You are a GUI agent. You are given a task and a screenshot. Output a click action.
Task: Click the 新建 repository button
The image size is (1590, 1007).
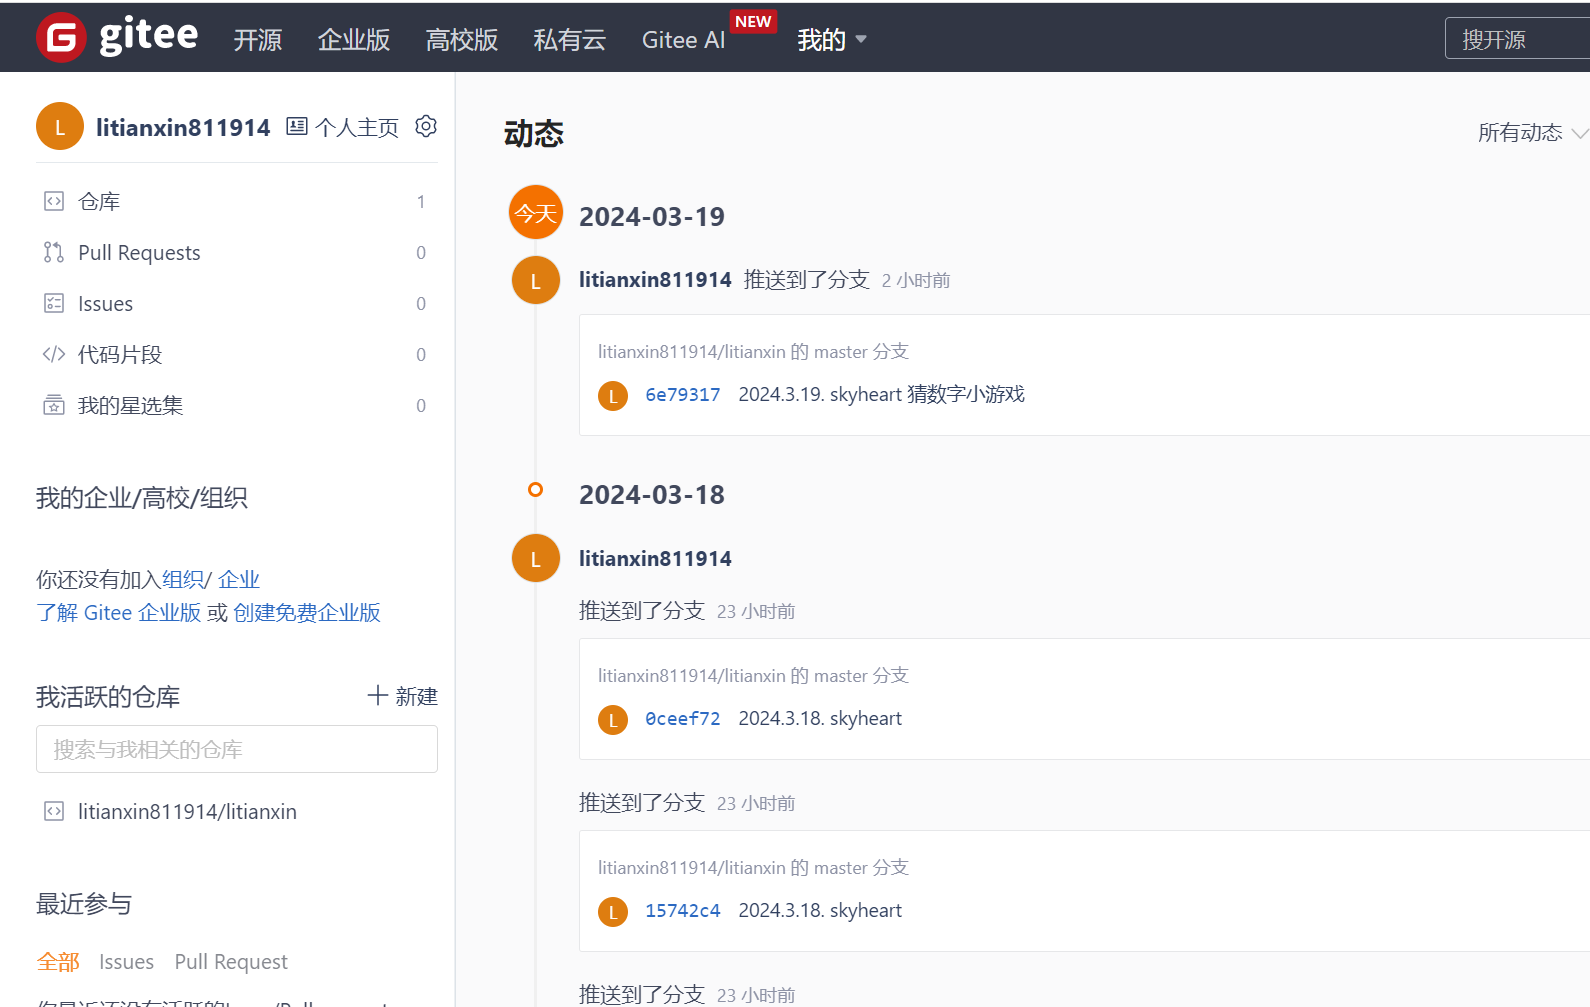(403, 696)
